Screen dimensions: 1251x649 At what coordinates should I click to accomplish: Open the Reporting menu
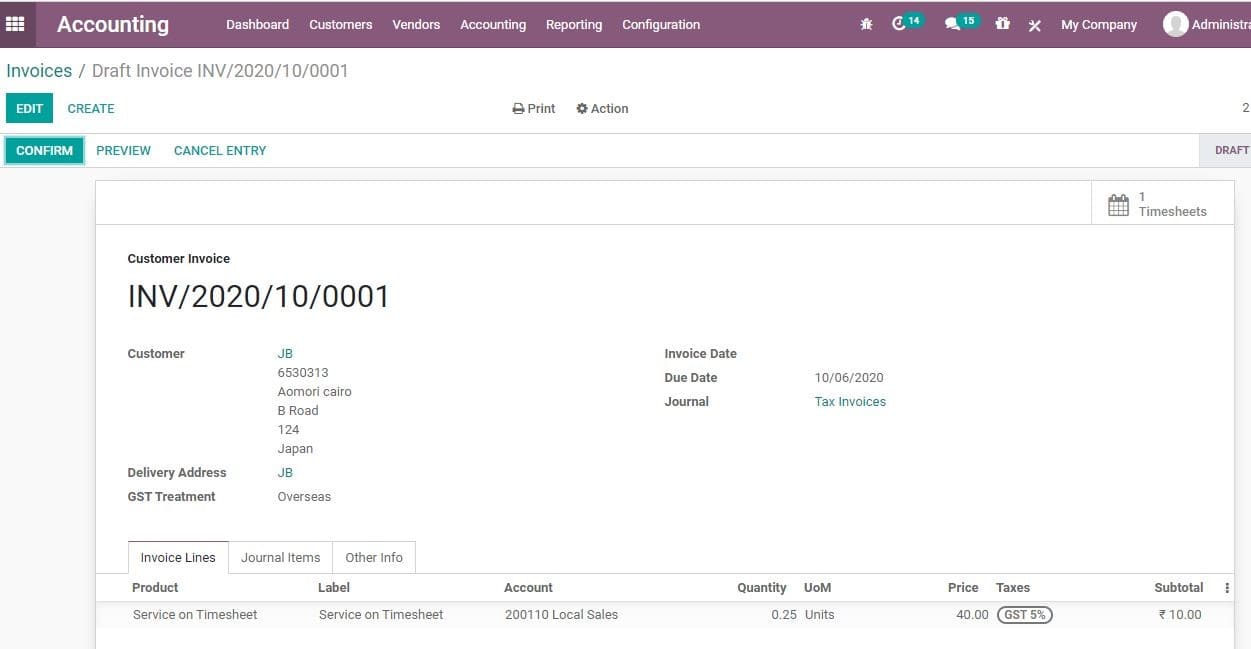pos(573,24)
